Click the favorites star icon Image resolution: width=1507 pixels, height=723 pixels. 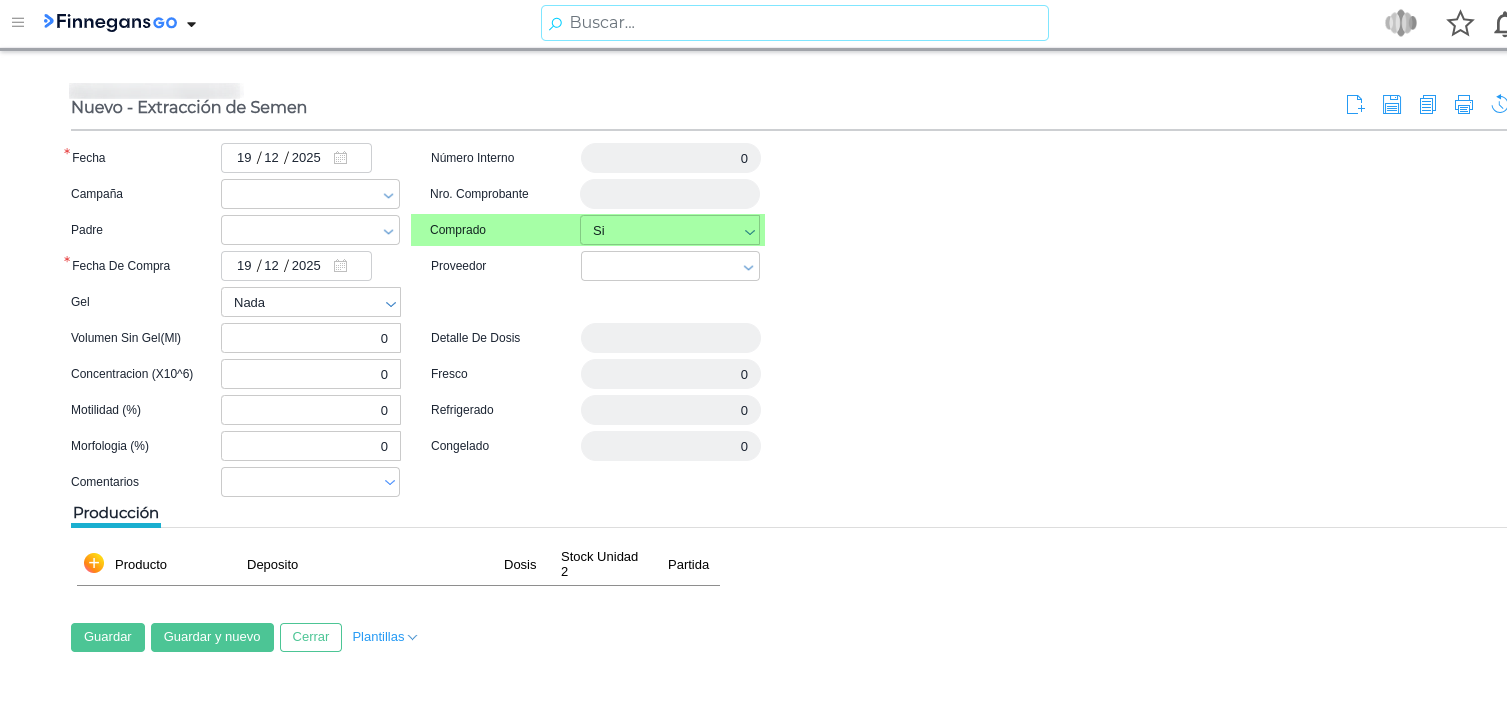click(1460, 23)
